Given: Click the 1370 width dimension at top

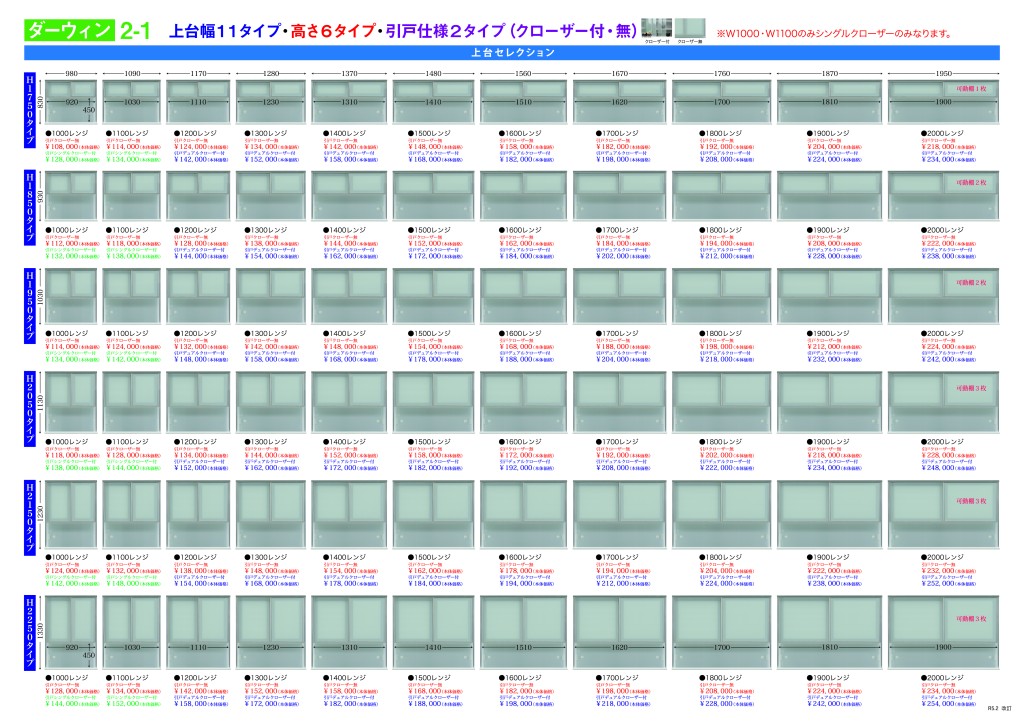Looking at the screenshot, I should (x=349, y=74).
